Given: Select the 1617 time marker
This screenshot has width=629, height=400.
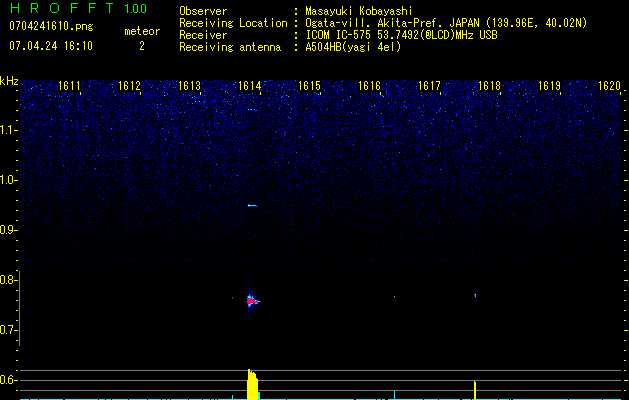Looking at the screenshot, I should (430, 87).
